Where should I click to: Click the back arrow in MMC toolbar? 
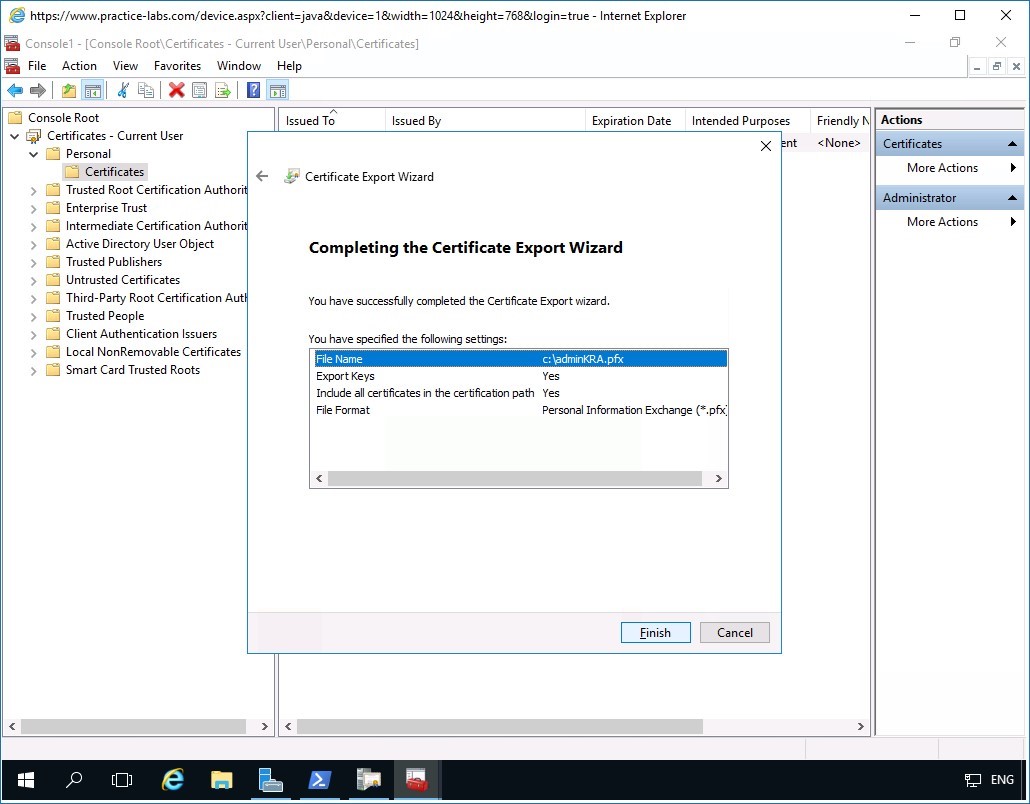tap(15, 91)
